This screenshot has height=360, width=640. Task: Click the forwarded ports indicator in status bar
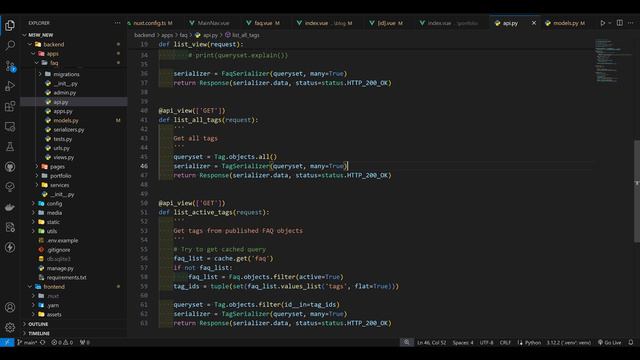(84, 342)
